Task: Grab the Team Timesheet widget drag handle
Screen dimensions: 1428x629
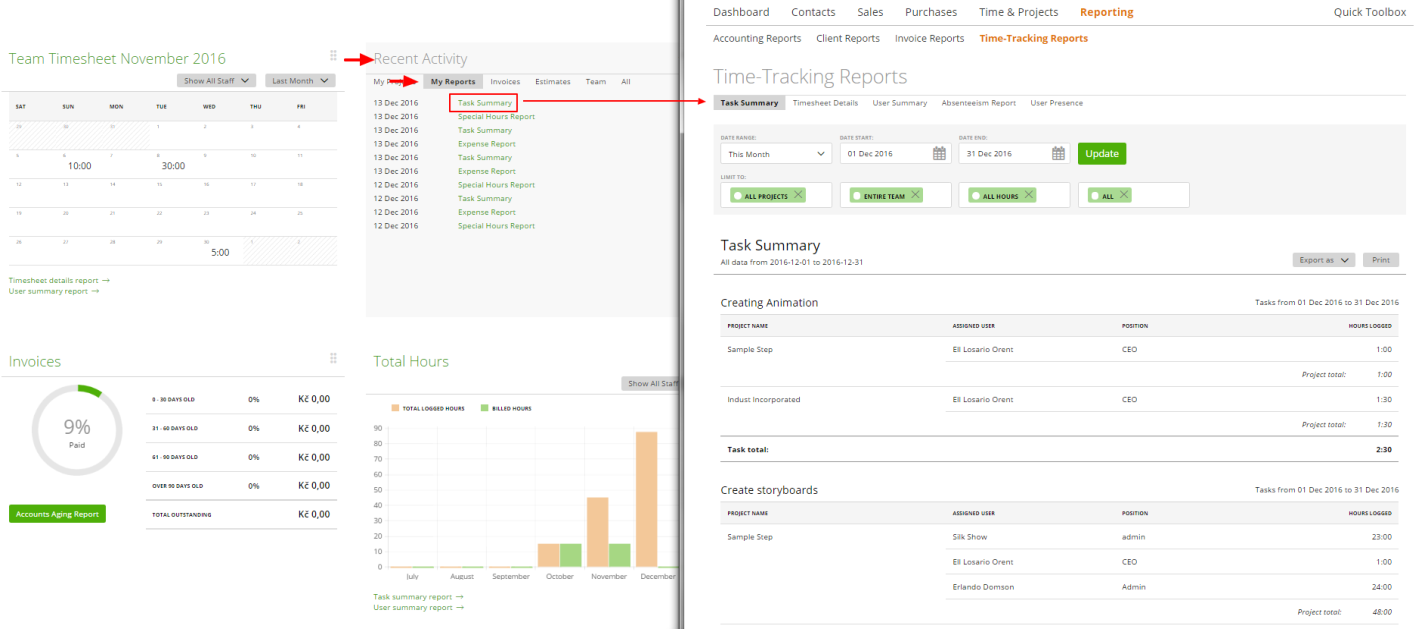Action: 333,56
